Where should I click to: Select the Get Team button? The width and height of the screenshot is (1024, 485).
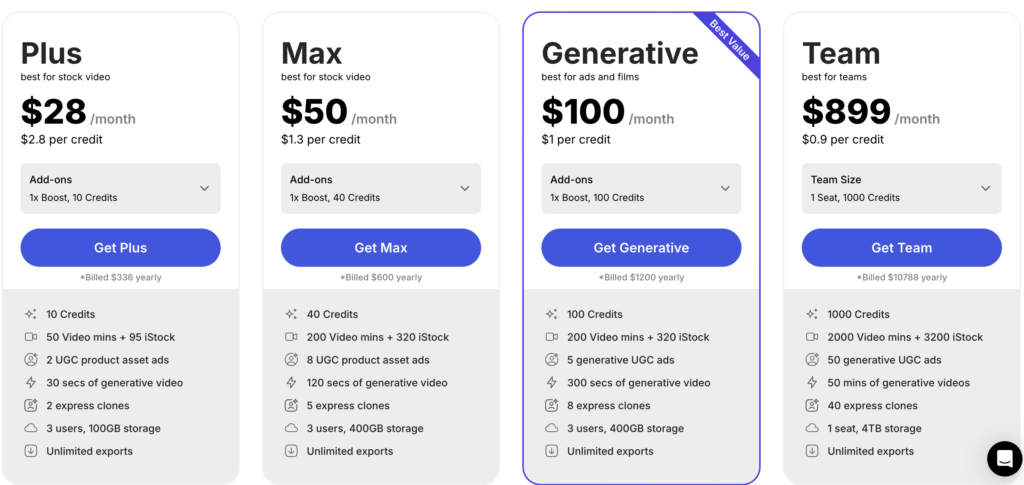click(901, 248)
